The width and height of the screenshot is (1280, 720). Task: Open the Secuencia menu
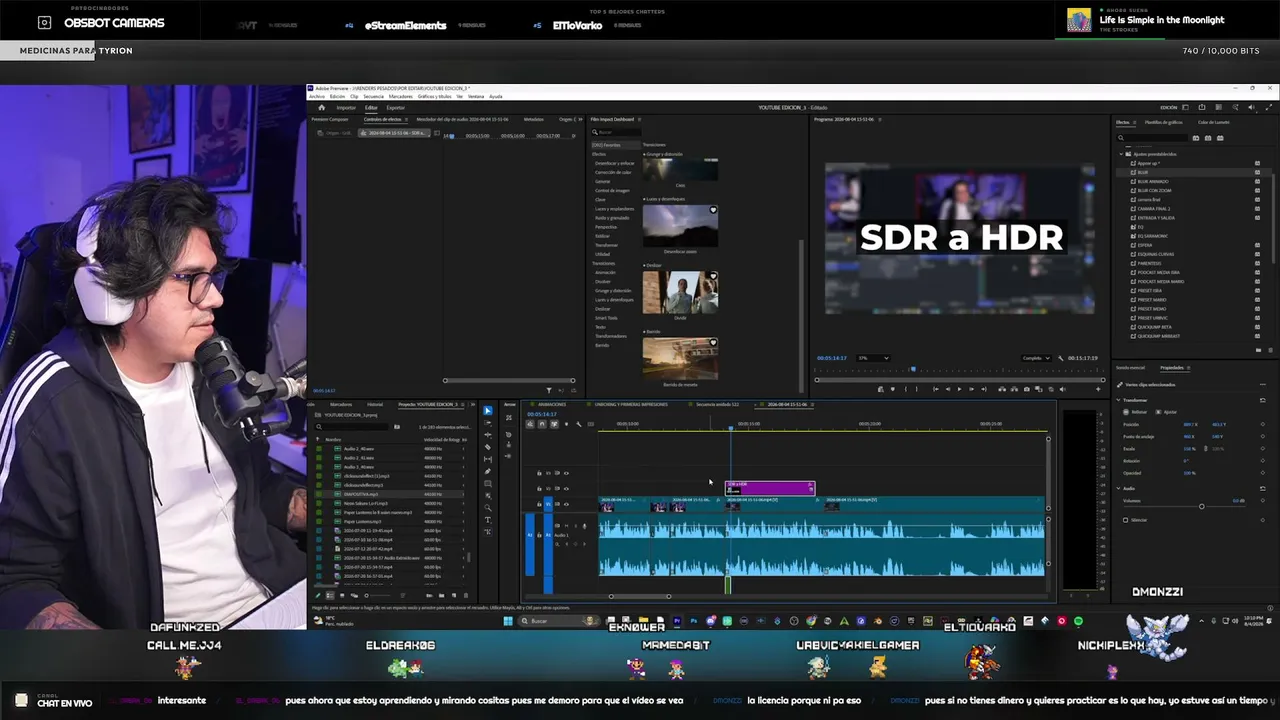pyautogui.click(x=373, y=97)
